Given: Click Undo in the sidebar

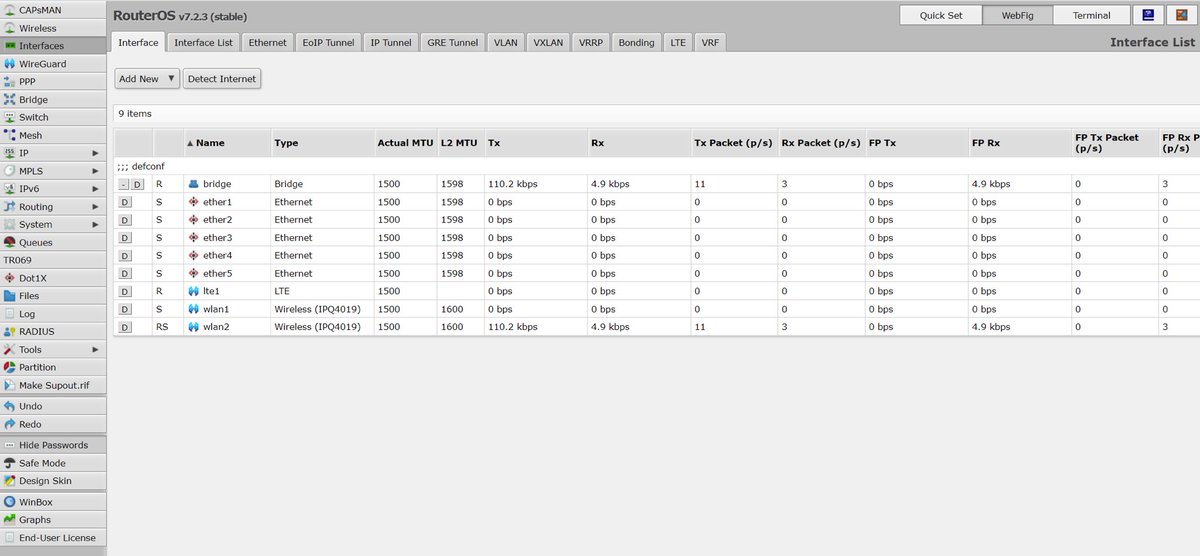Looking at the screenshot, I should (53, 406).
